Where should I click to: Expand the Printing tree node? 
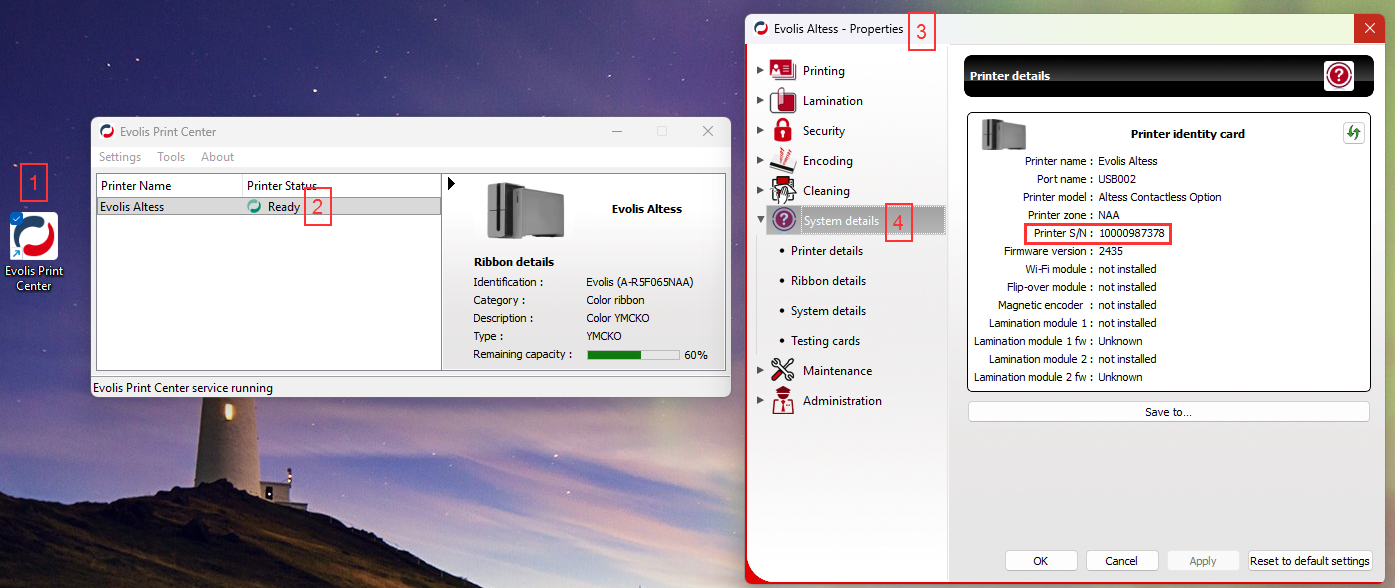pos(760,71)
